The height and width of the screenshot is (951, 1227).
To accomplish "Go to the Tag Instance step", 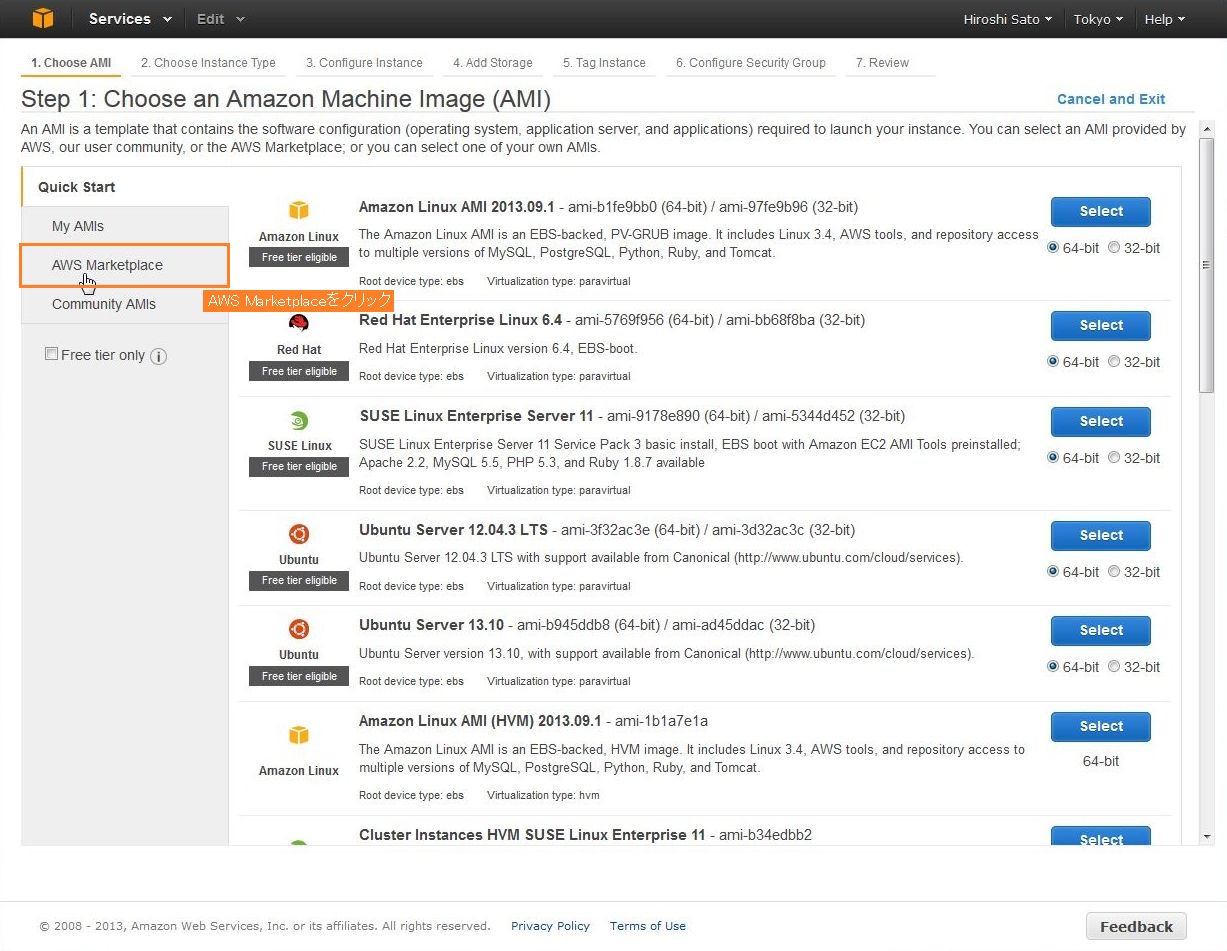I will (604, 63).
